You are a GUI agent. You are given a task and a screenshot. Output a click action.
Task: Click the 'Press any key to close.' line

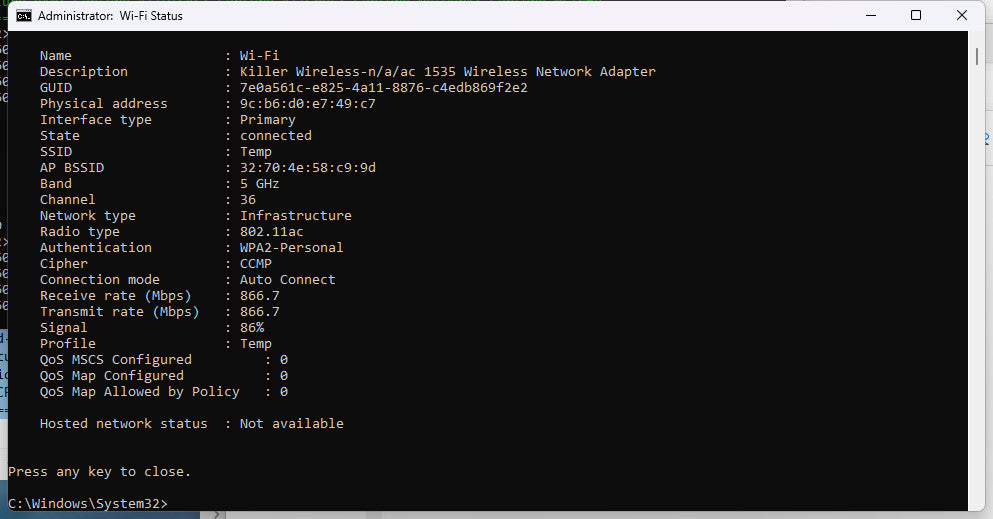coord(99,471)
